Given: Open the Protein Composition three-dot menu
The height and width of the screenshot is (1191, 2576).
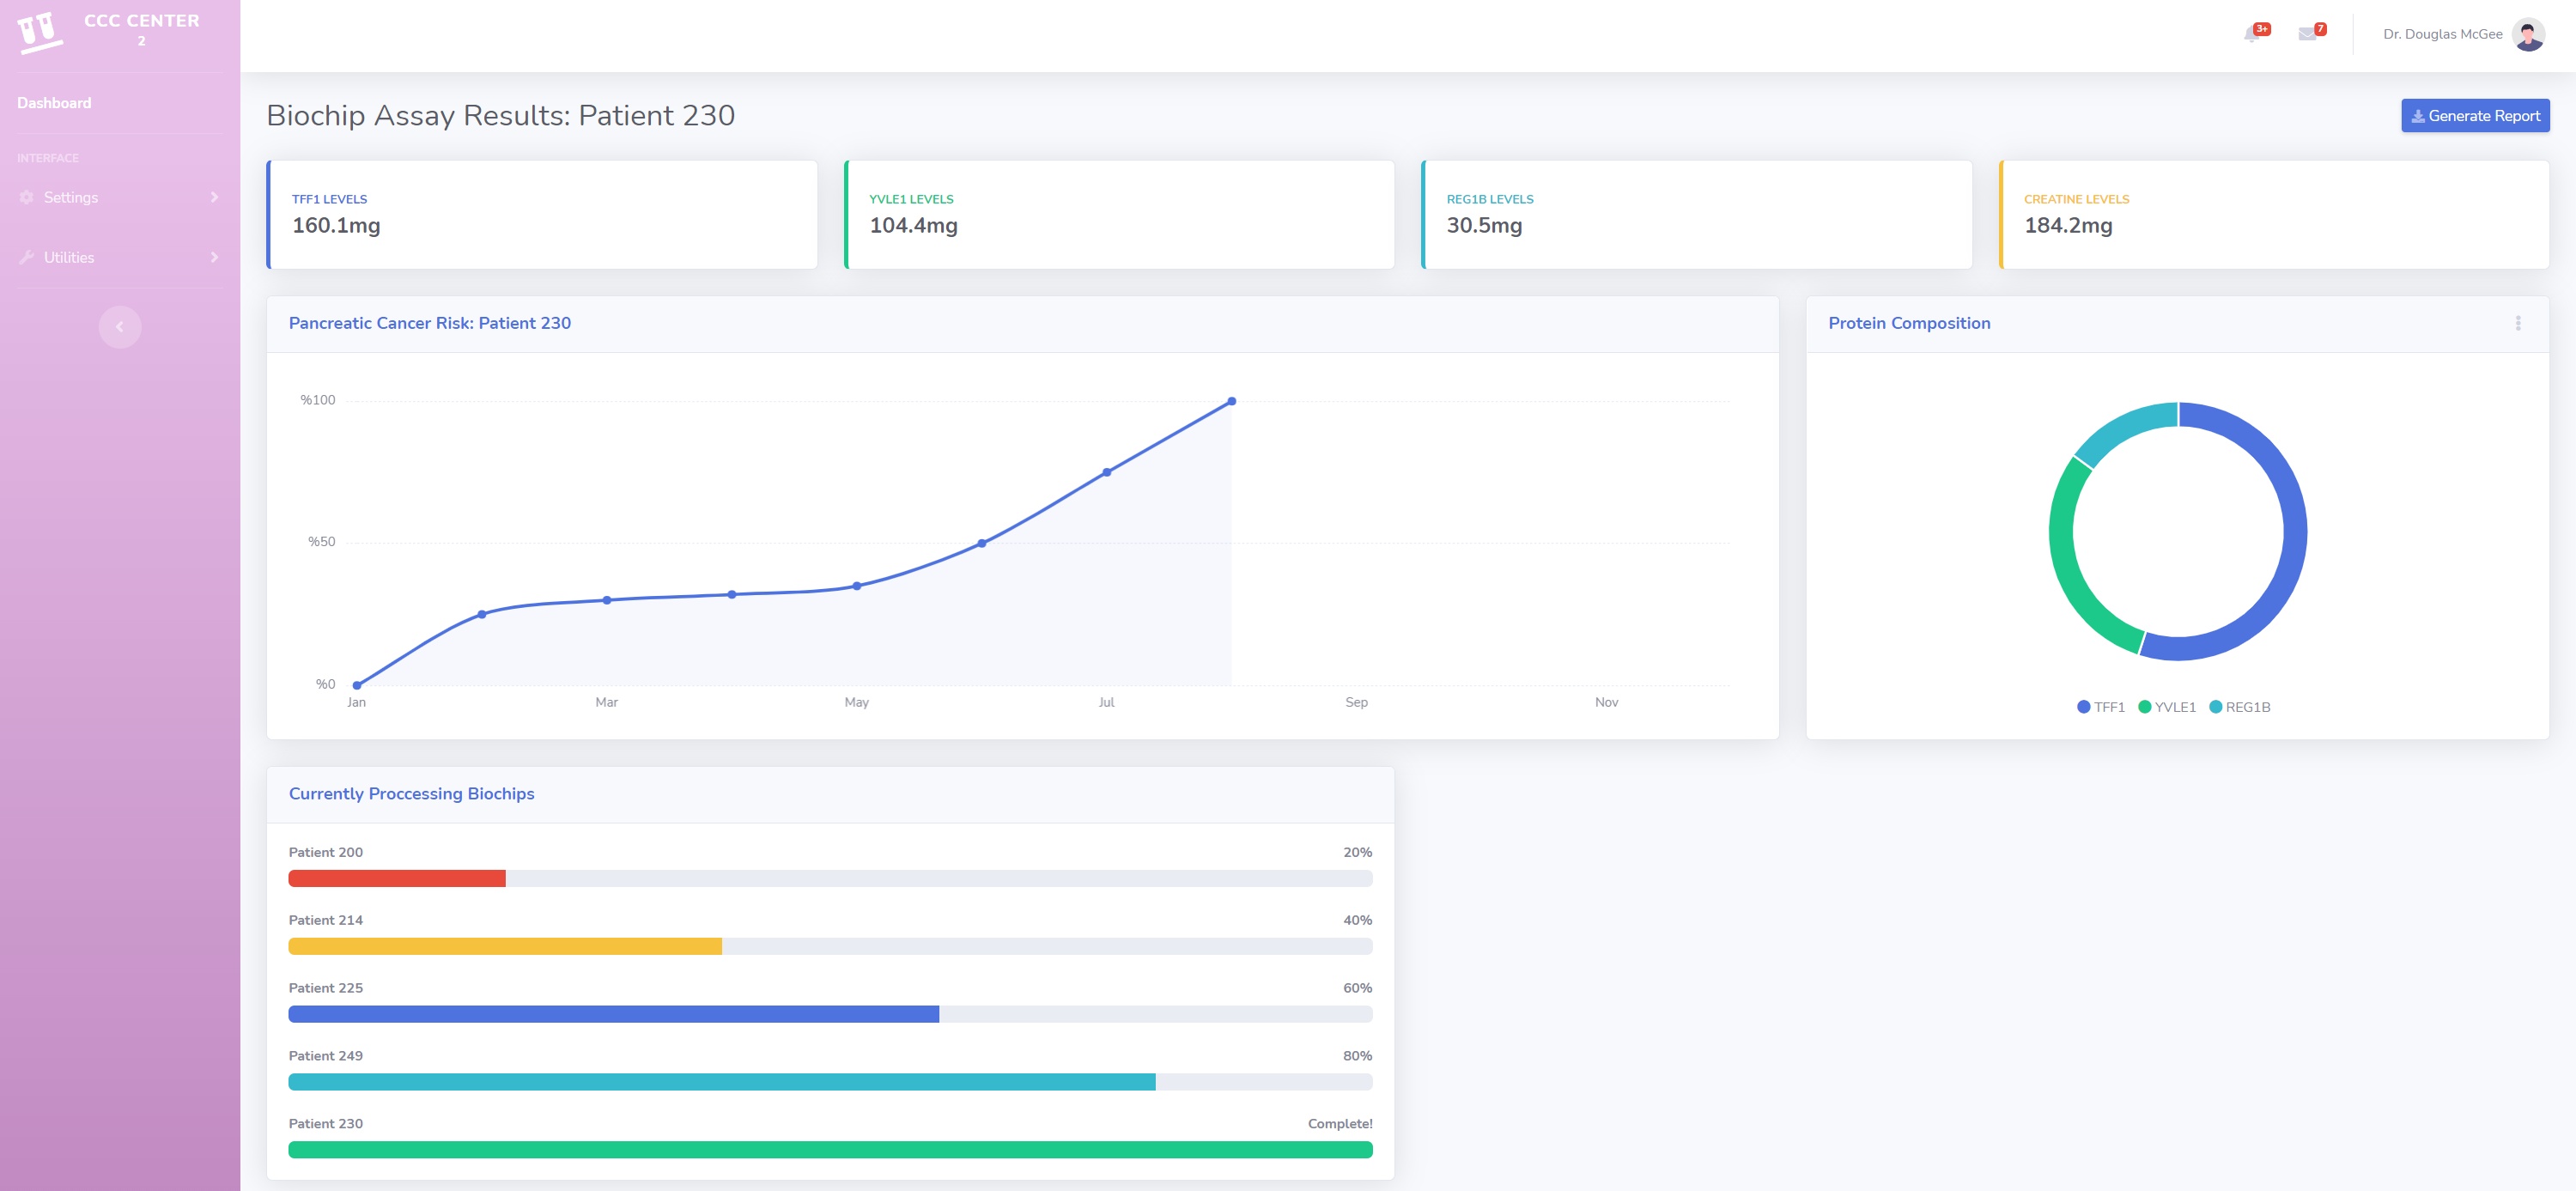Looking at the screenshot, I should tap(2517, 323).
